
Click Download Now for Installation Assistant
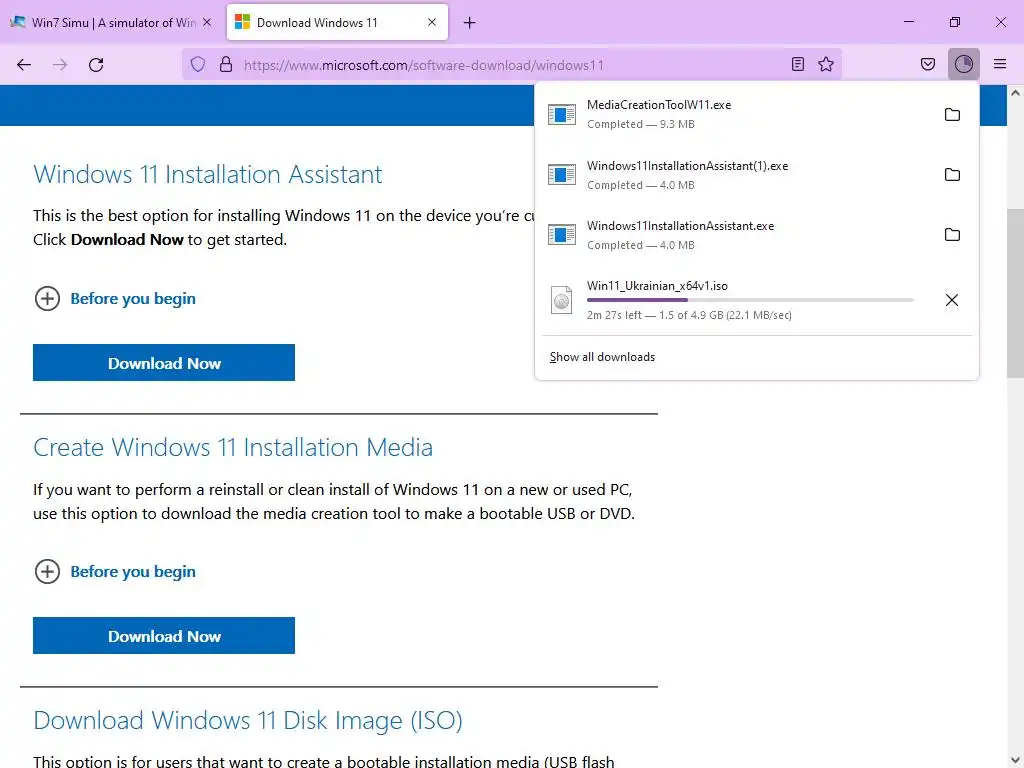(x=164, y=362)
